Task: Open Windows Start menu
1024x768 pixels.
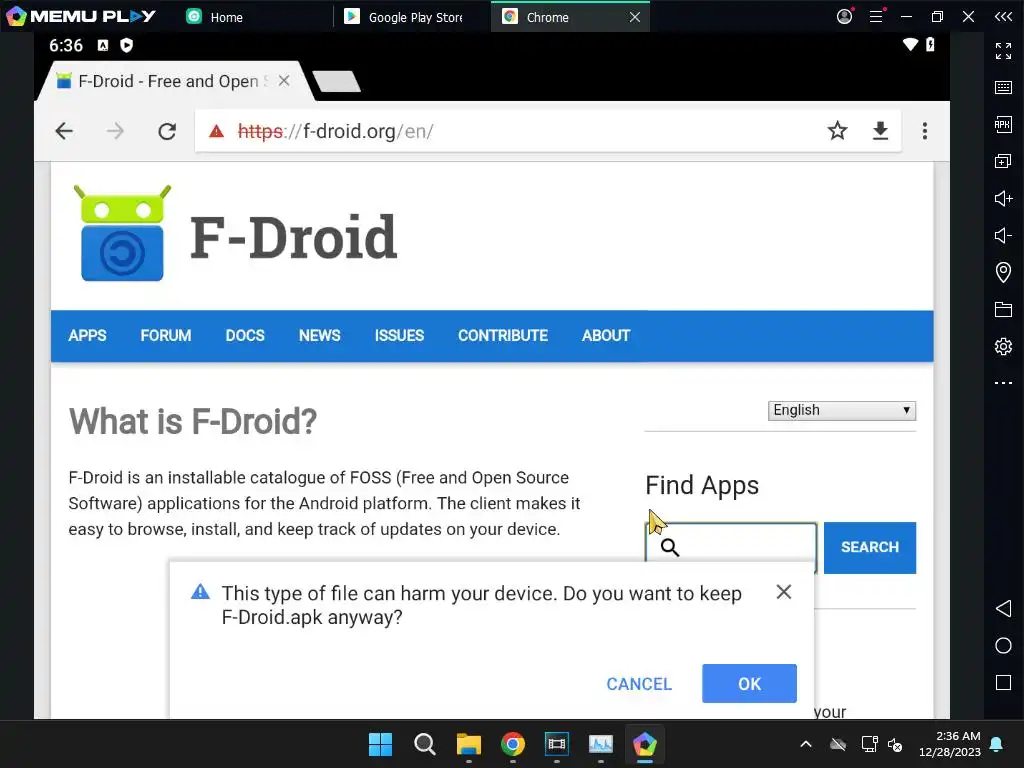Action: click(x=380, y=744)
